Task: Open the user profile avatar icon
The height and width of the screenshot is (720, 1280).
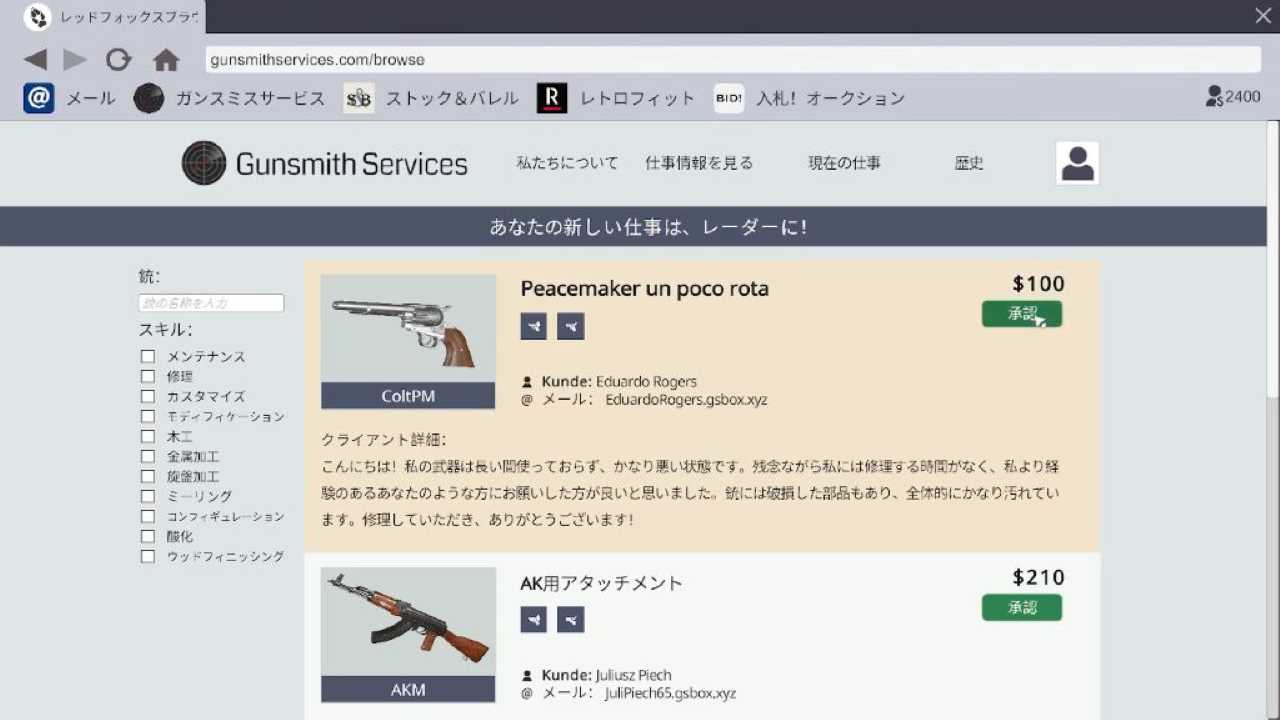Action: (x=1077, y=163)
